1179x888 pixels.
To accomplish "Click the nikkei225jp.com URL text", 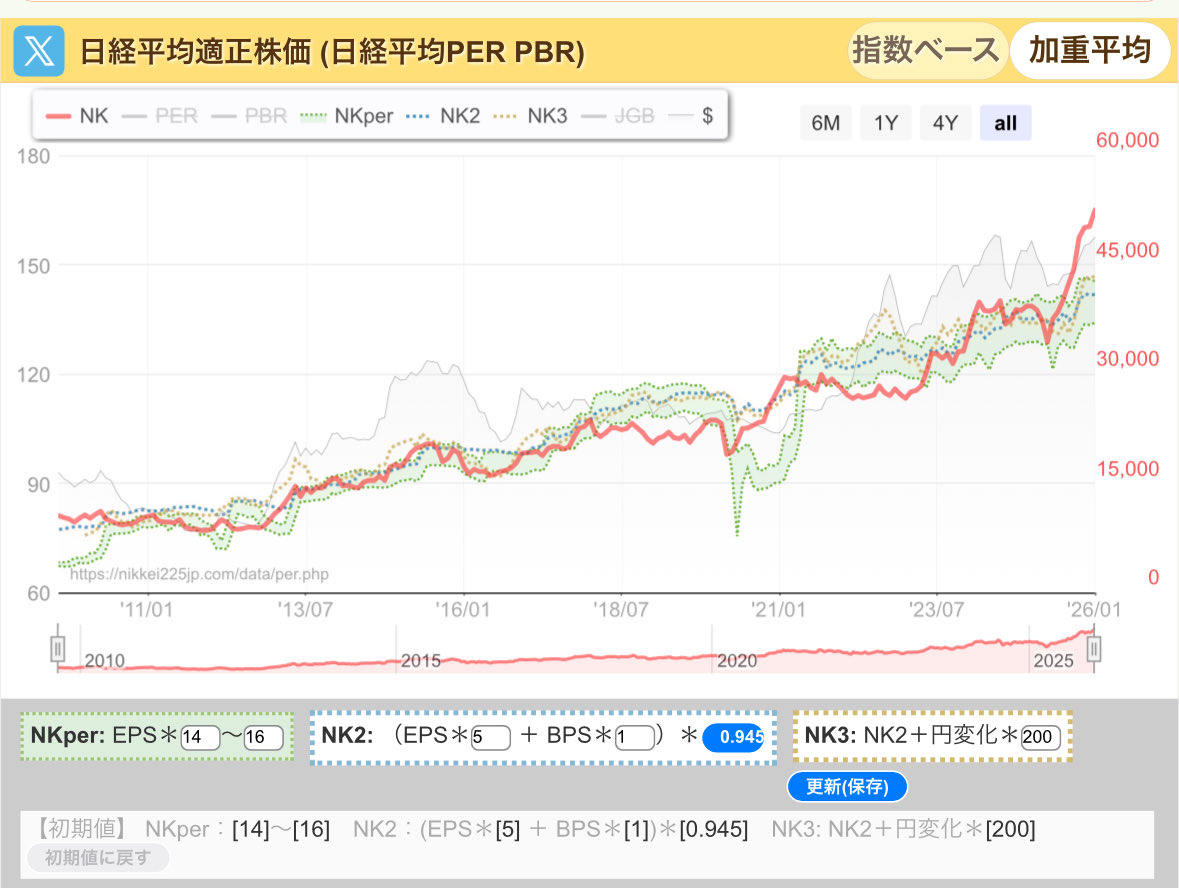I will click(199, 574).
